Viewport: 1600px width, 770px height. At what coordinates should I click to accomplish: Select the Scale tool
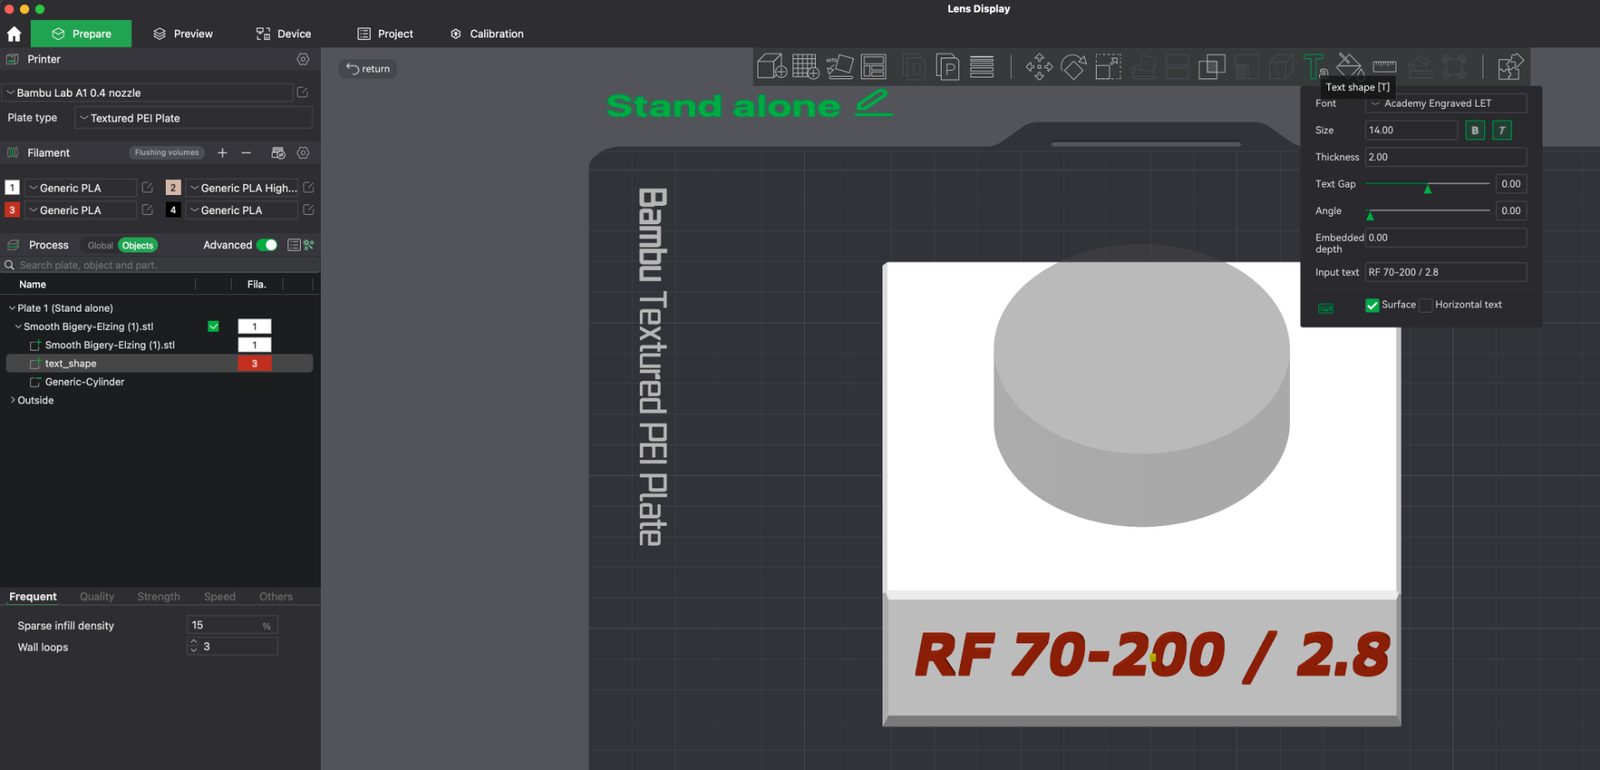(1108, 67)
